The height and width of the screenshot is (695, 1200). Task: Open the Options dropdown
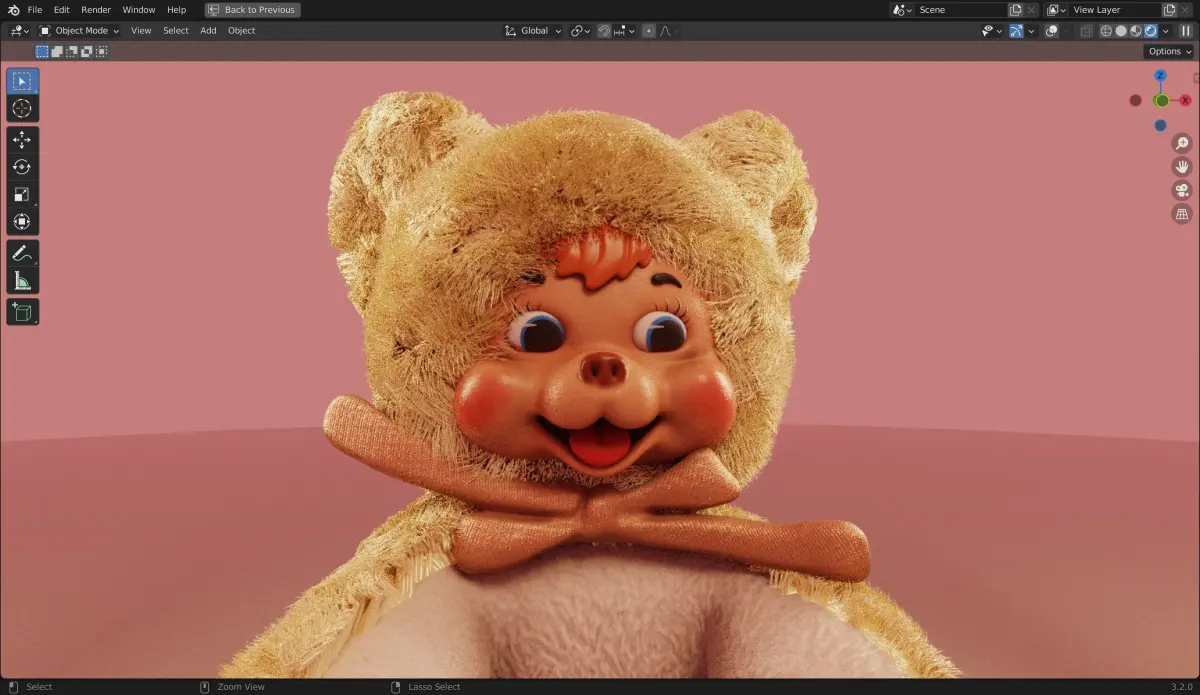1169,51
